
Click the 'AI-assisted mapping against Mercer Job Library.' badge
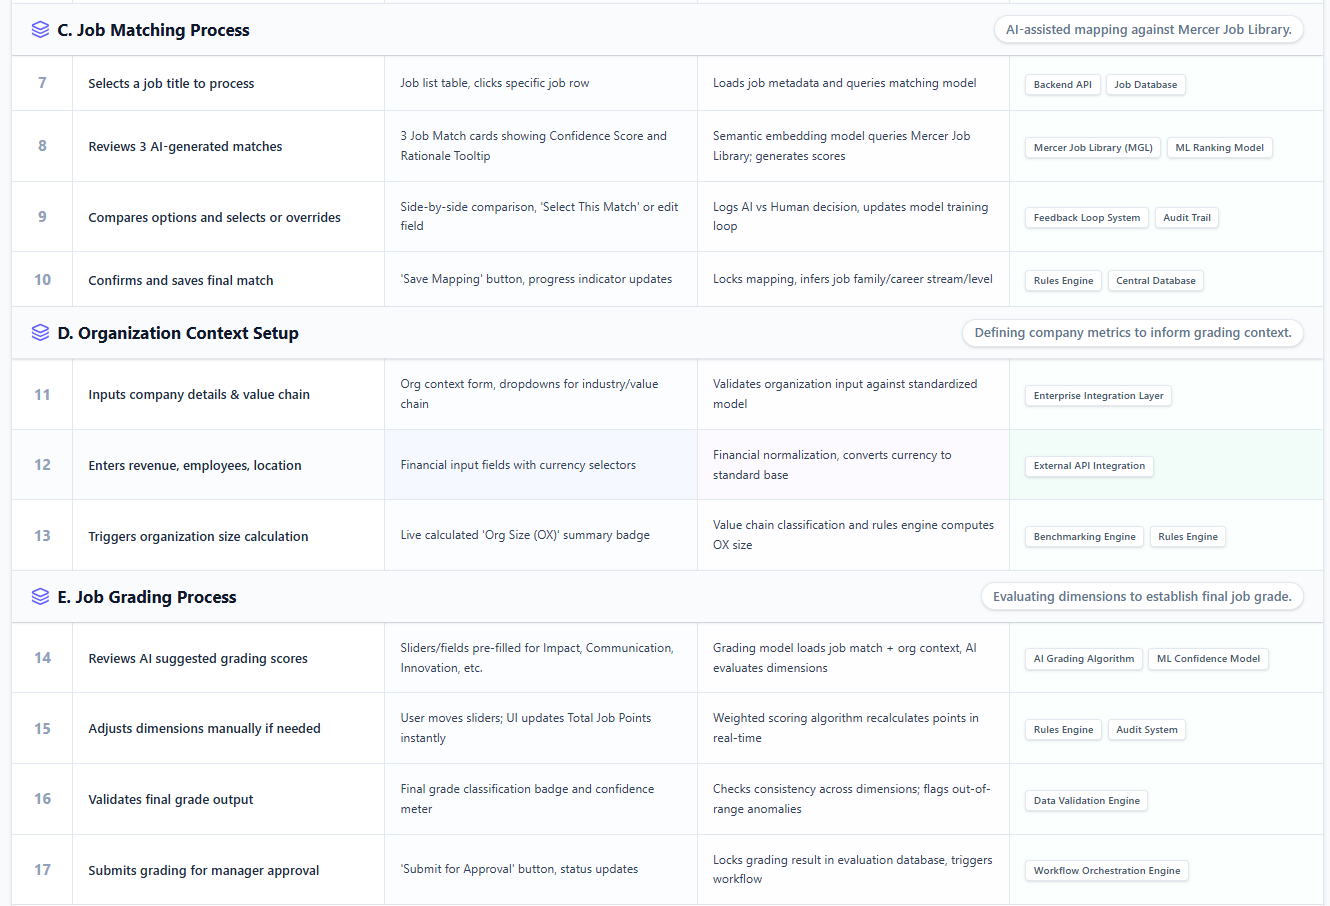click(x=1148, y=30)
